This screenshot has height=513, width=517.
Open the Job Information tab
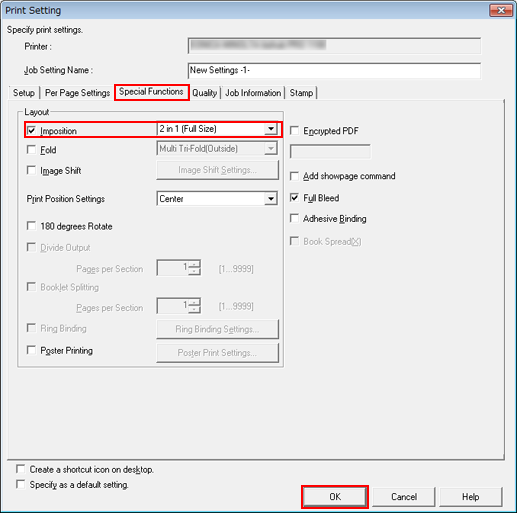253,93
